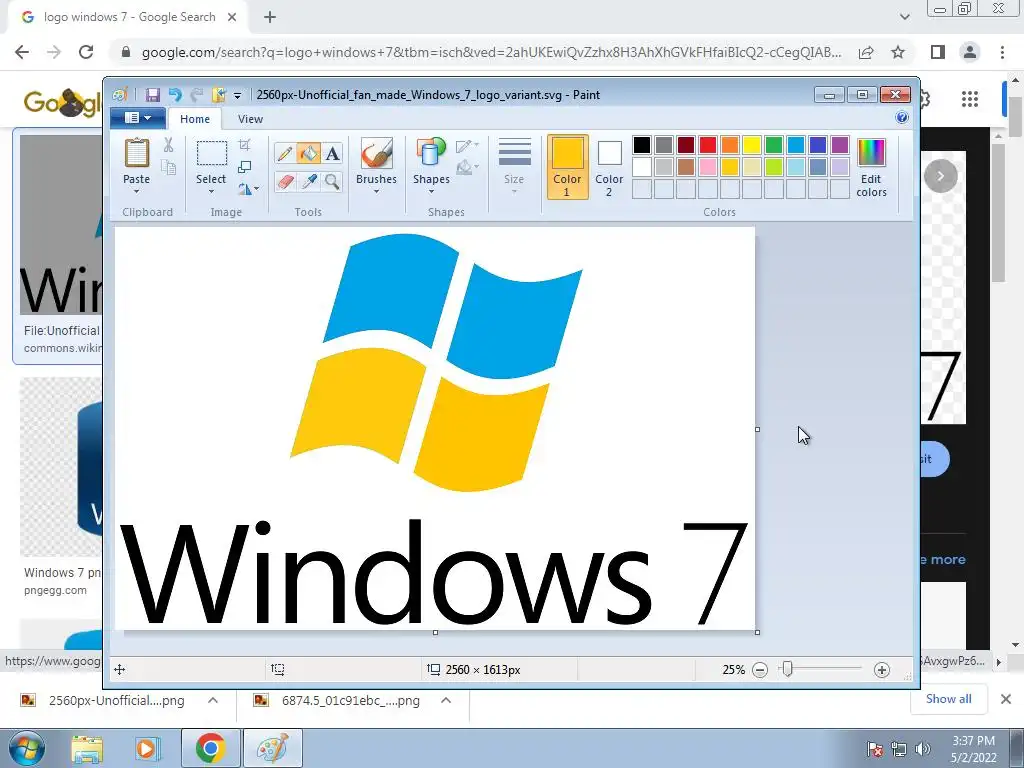Click the Shapes gallery icon

(431, 153)
